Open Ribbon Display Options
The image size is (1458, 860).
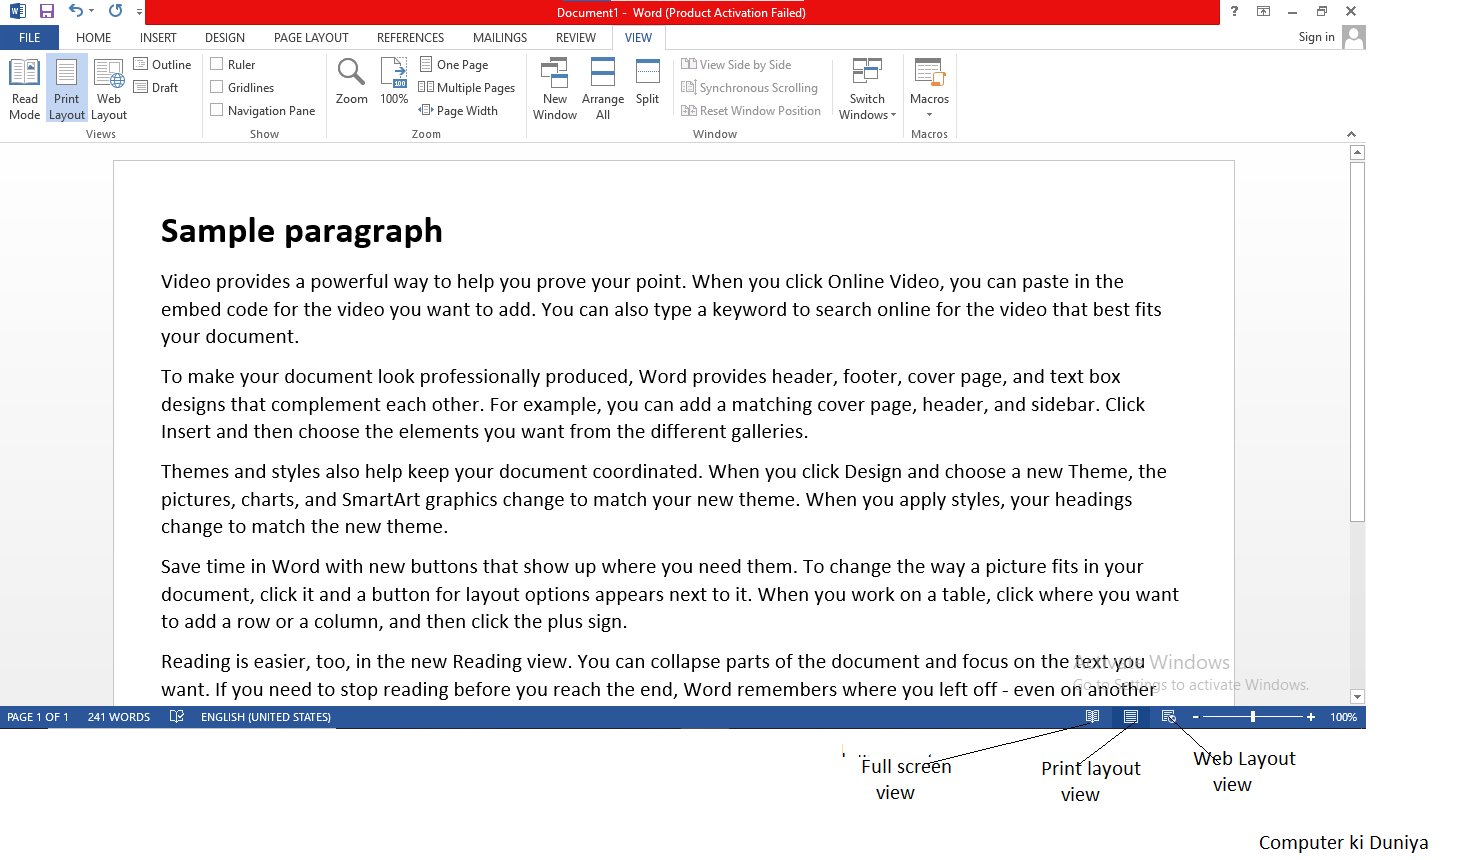click(x=1263, y=11)
